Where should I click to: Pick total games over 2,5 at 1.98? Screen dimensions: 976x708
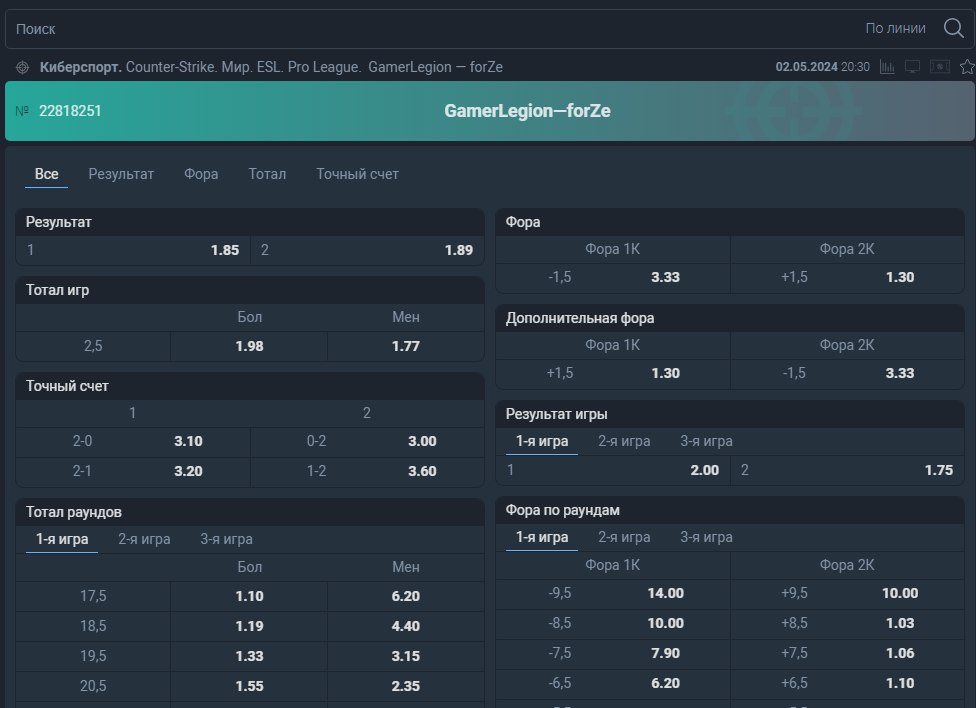click(249, 346)
